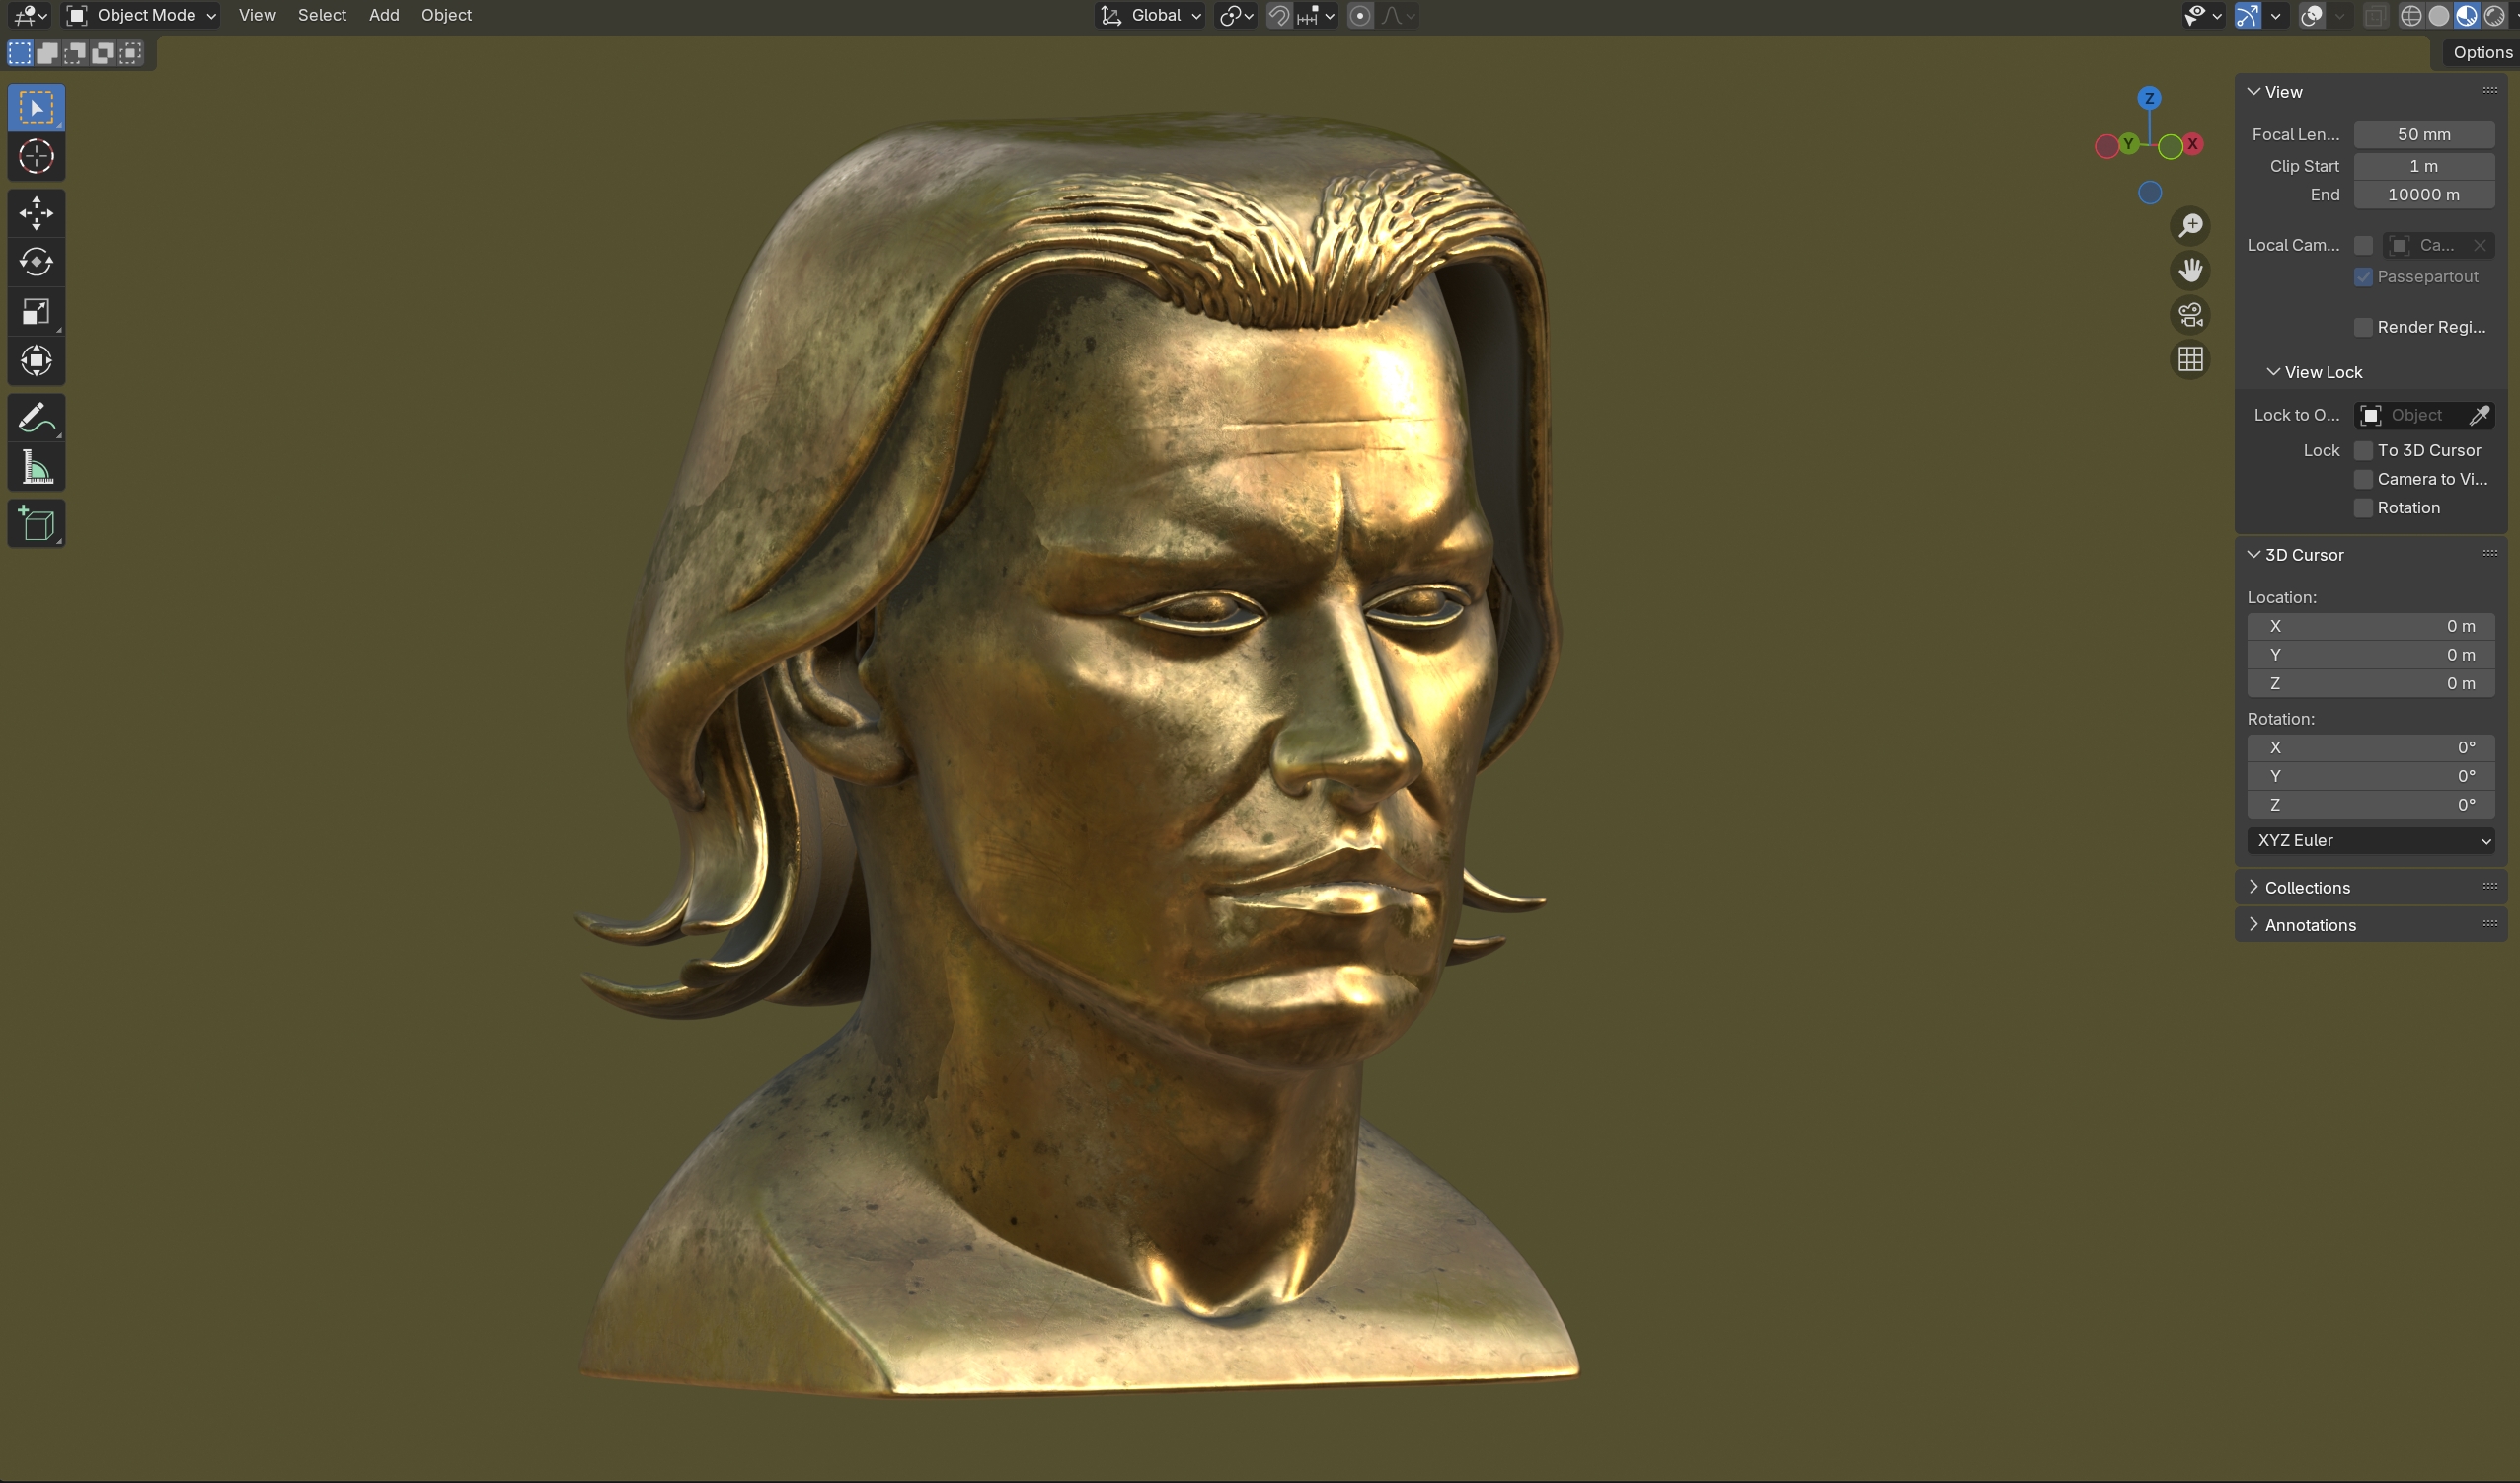Enable Lock To 3D Cursor checkbox
The height and width of the screenshot is (1483, 2520).
point(2363,451)
